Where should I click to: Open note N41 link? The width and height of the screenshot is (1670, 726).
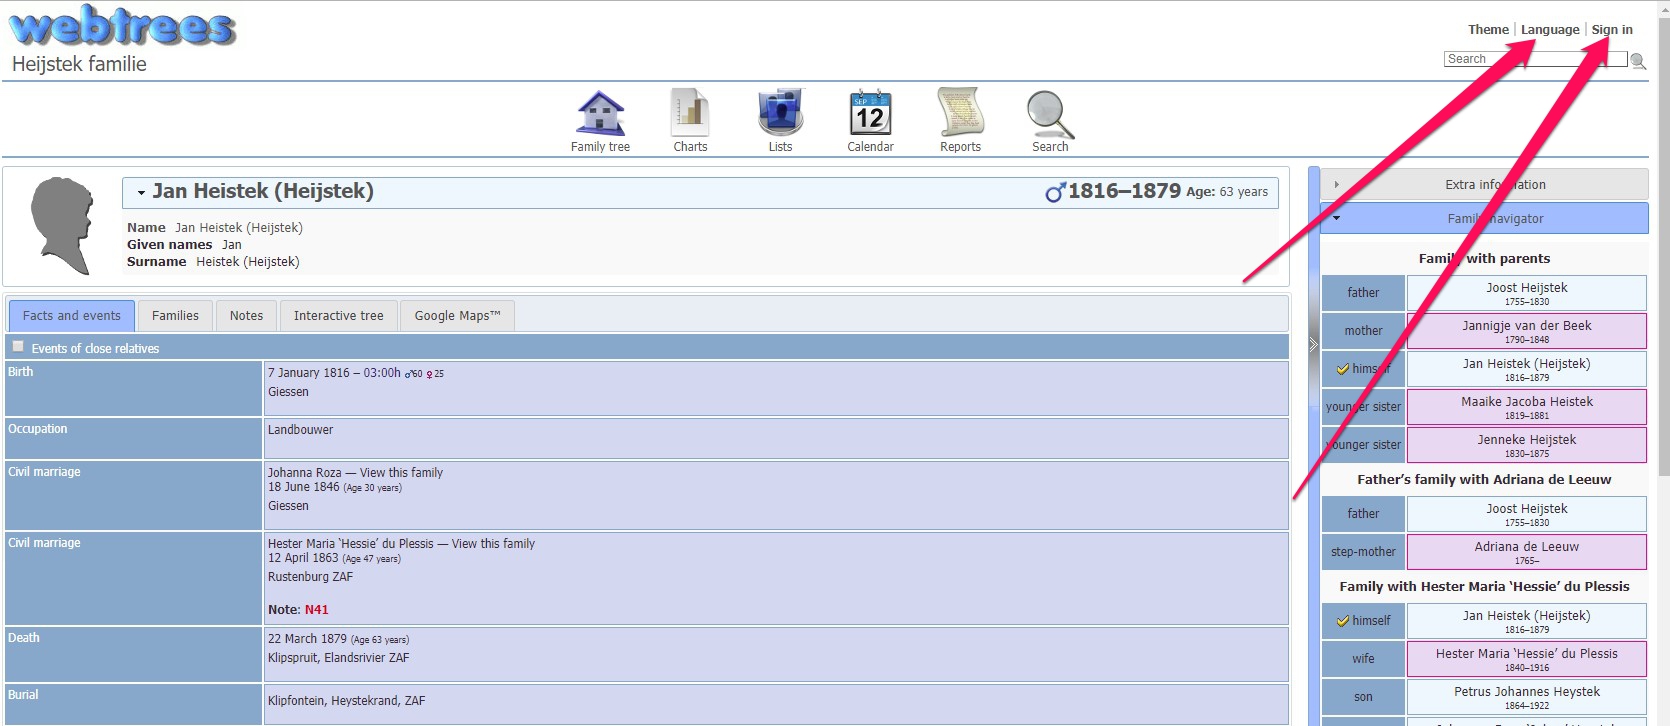pyautogui.click(x=316, y=610)
